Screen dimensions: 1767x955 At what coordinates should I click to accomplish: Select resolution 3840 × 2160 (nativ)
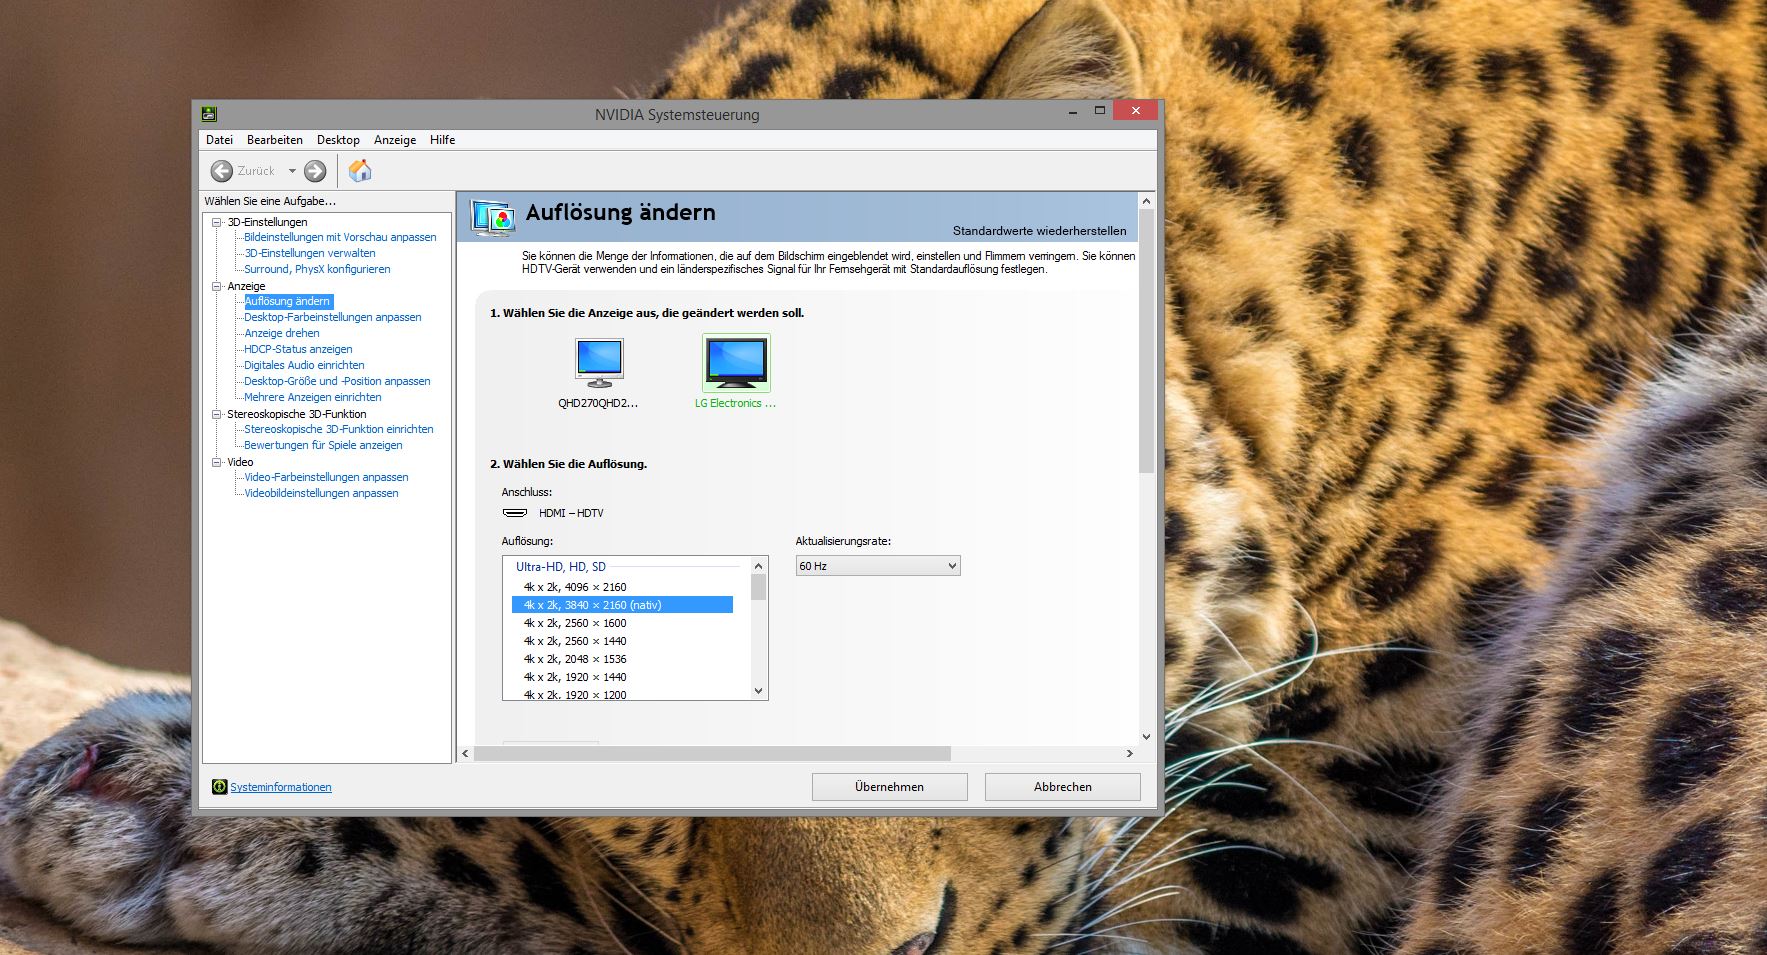622,605
